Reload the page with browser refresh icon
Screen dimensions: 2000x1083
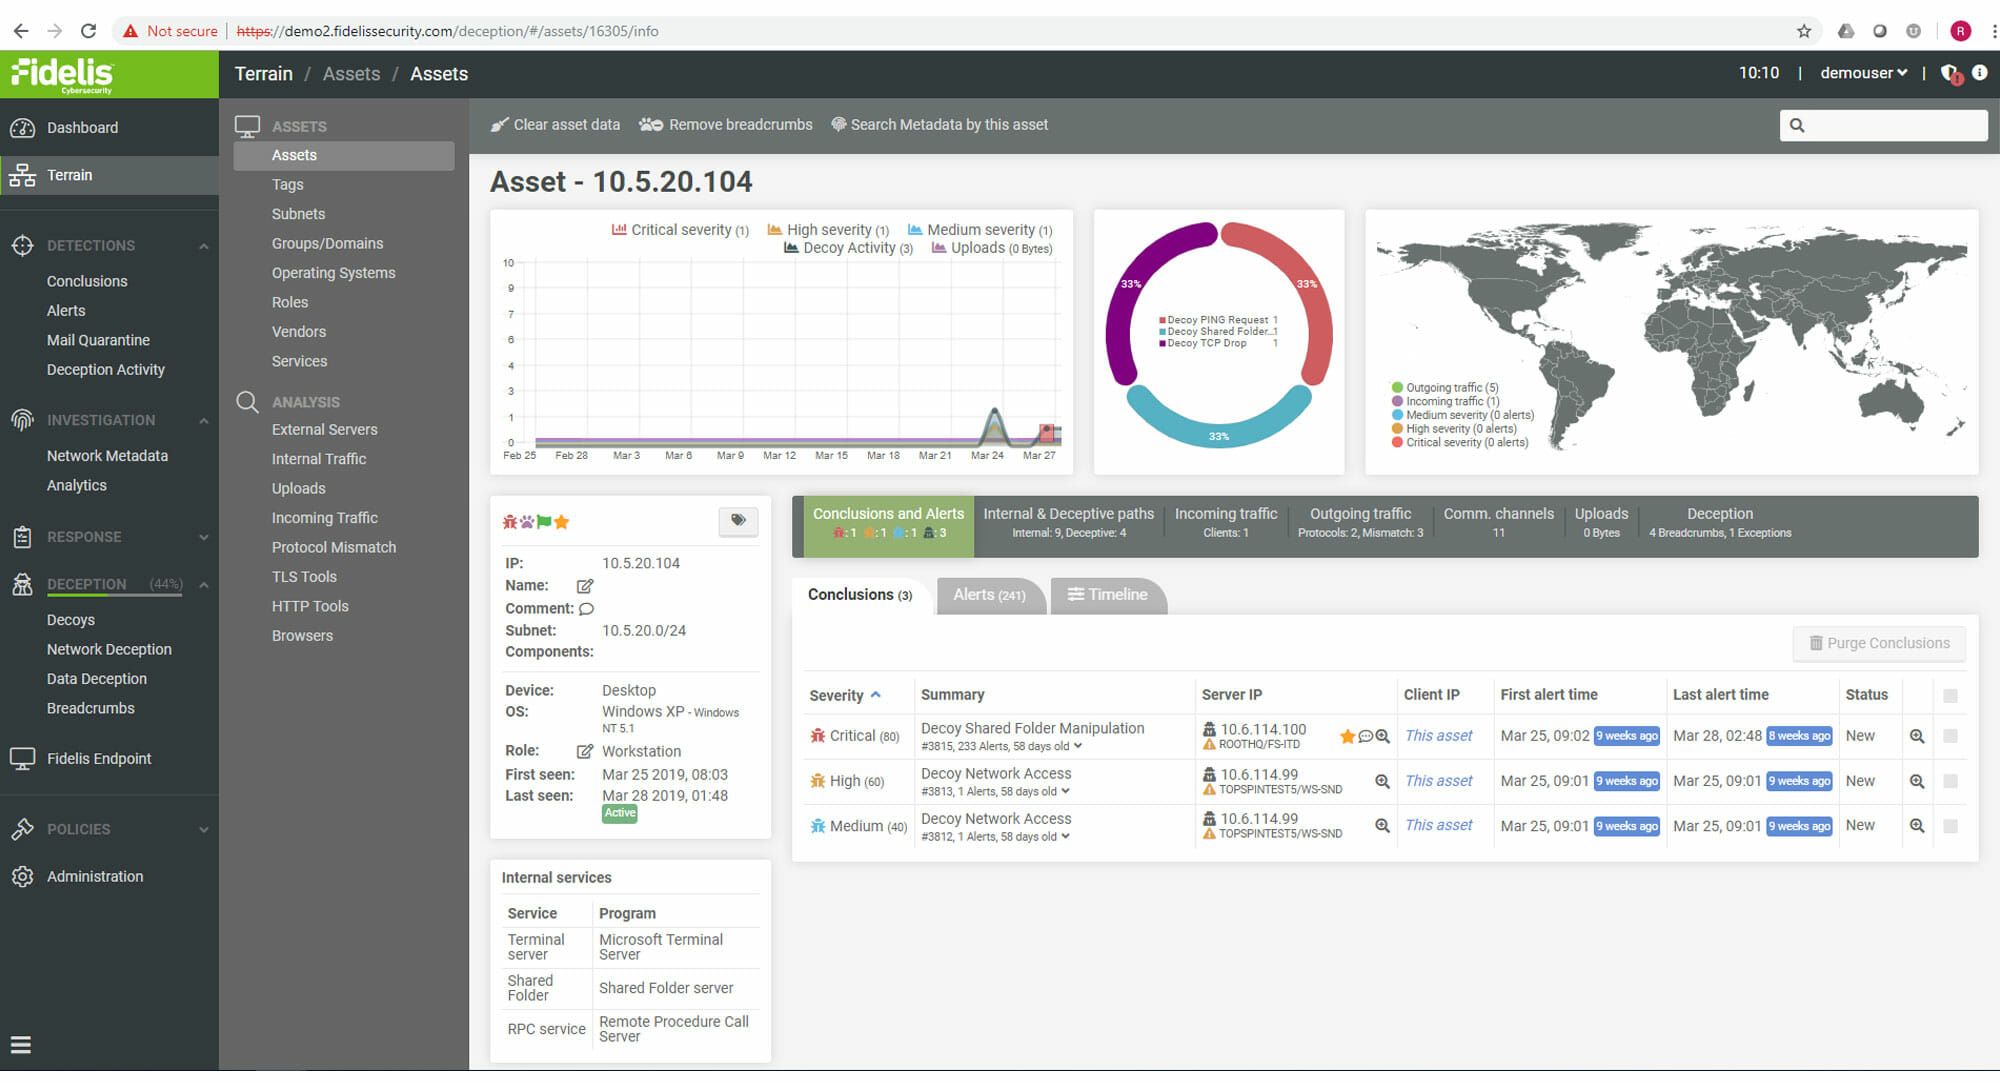(x=88, y=31)
